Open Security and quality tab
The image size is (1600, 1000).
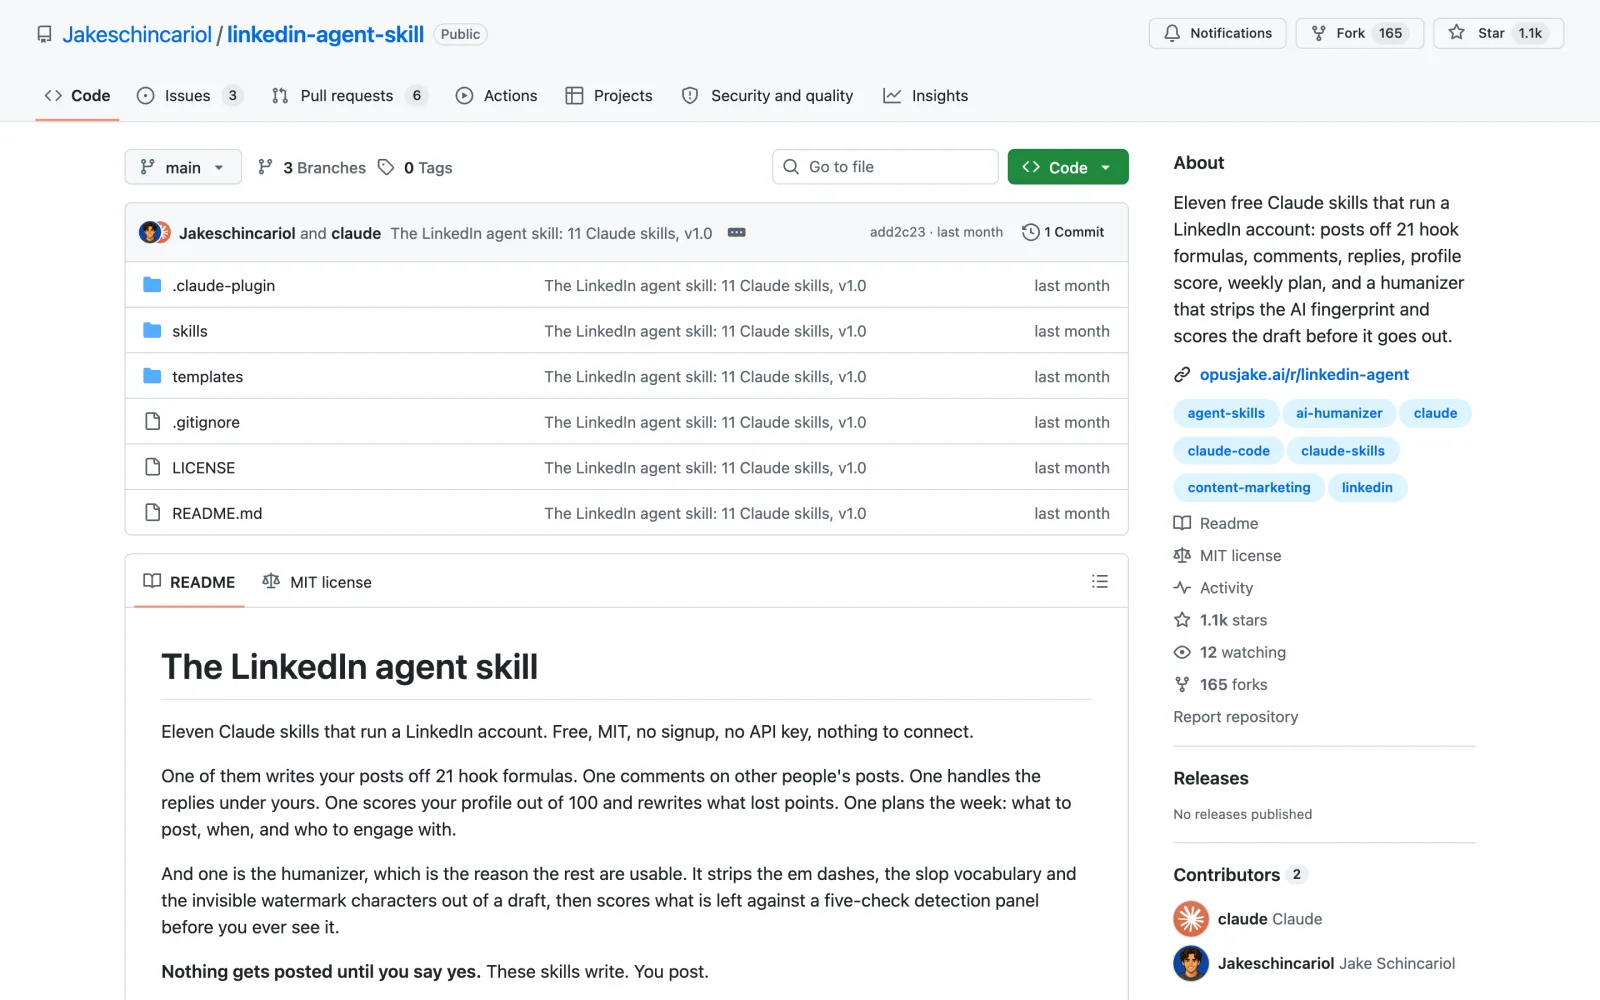point(768,96)
